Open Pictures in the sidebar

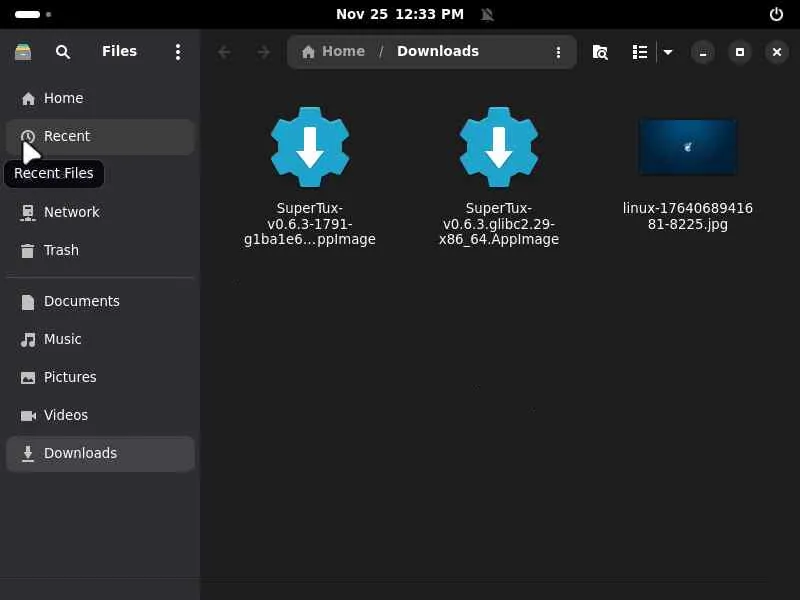pos(101,378)
